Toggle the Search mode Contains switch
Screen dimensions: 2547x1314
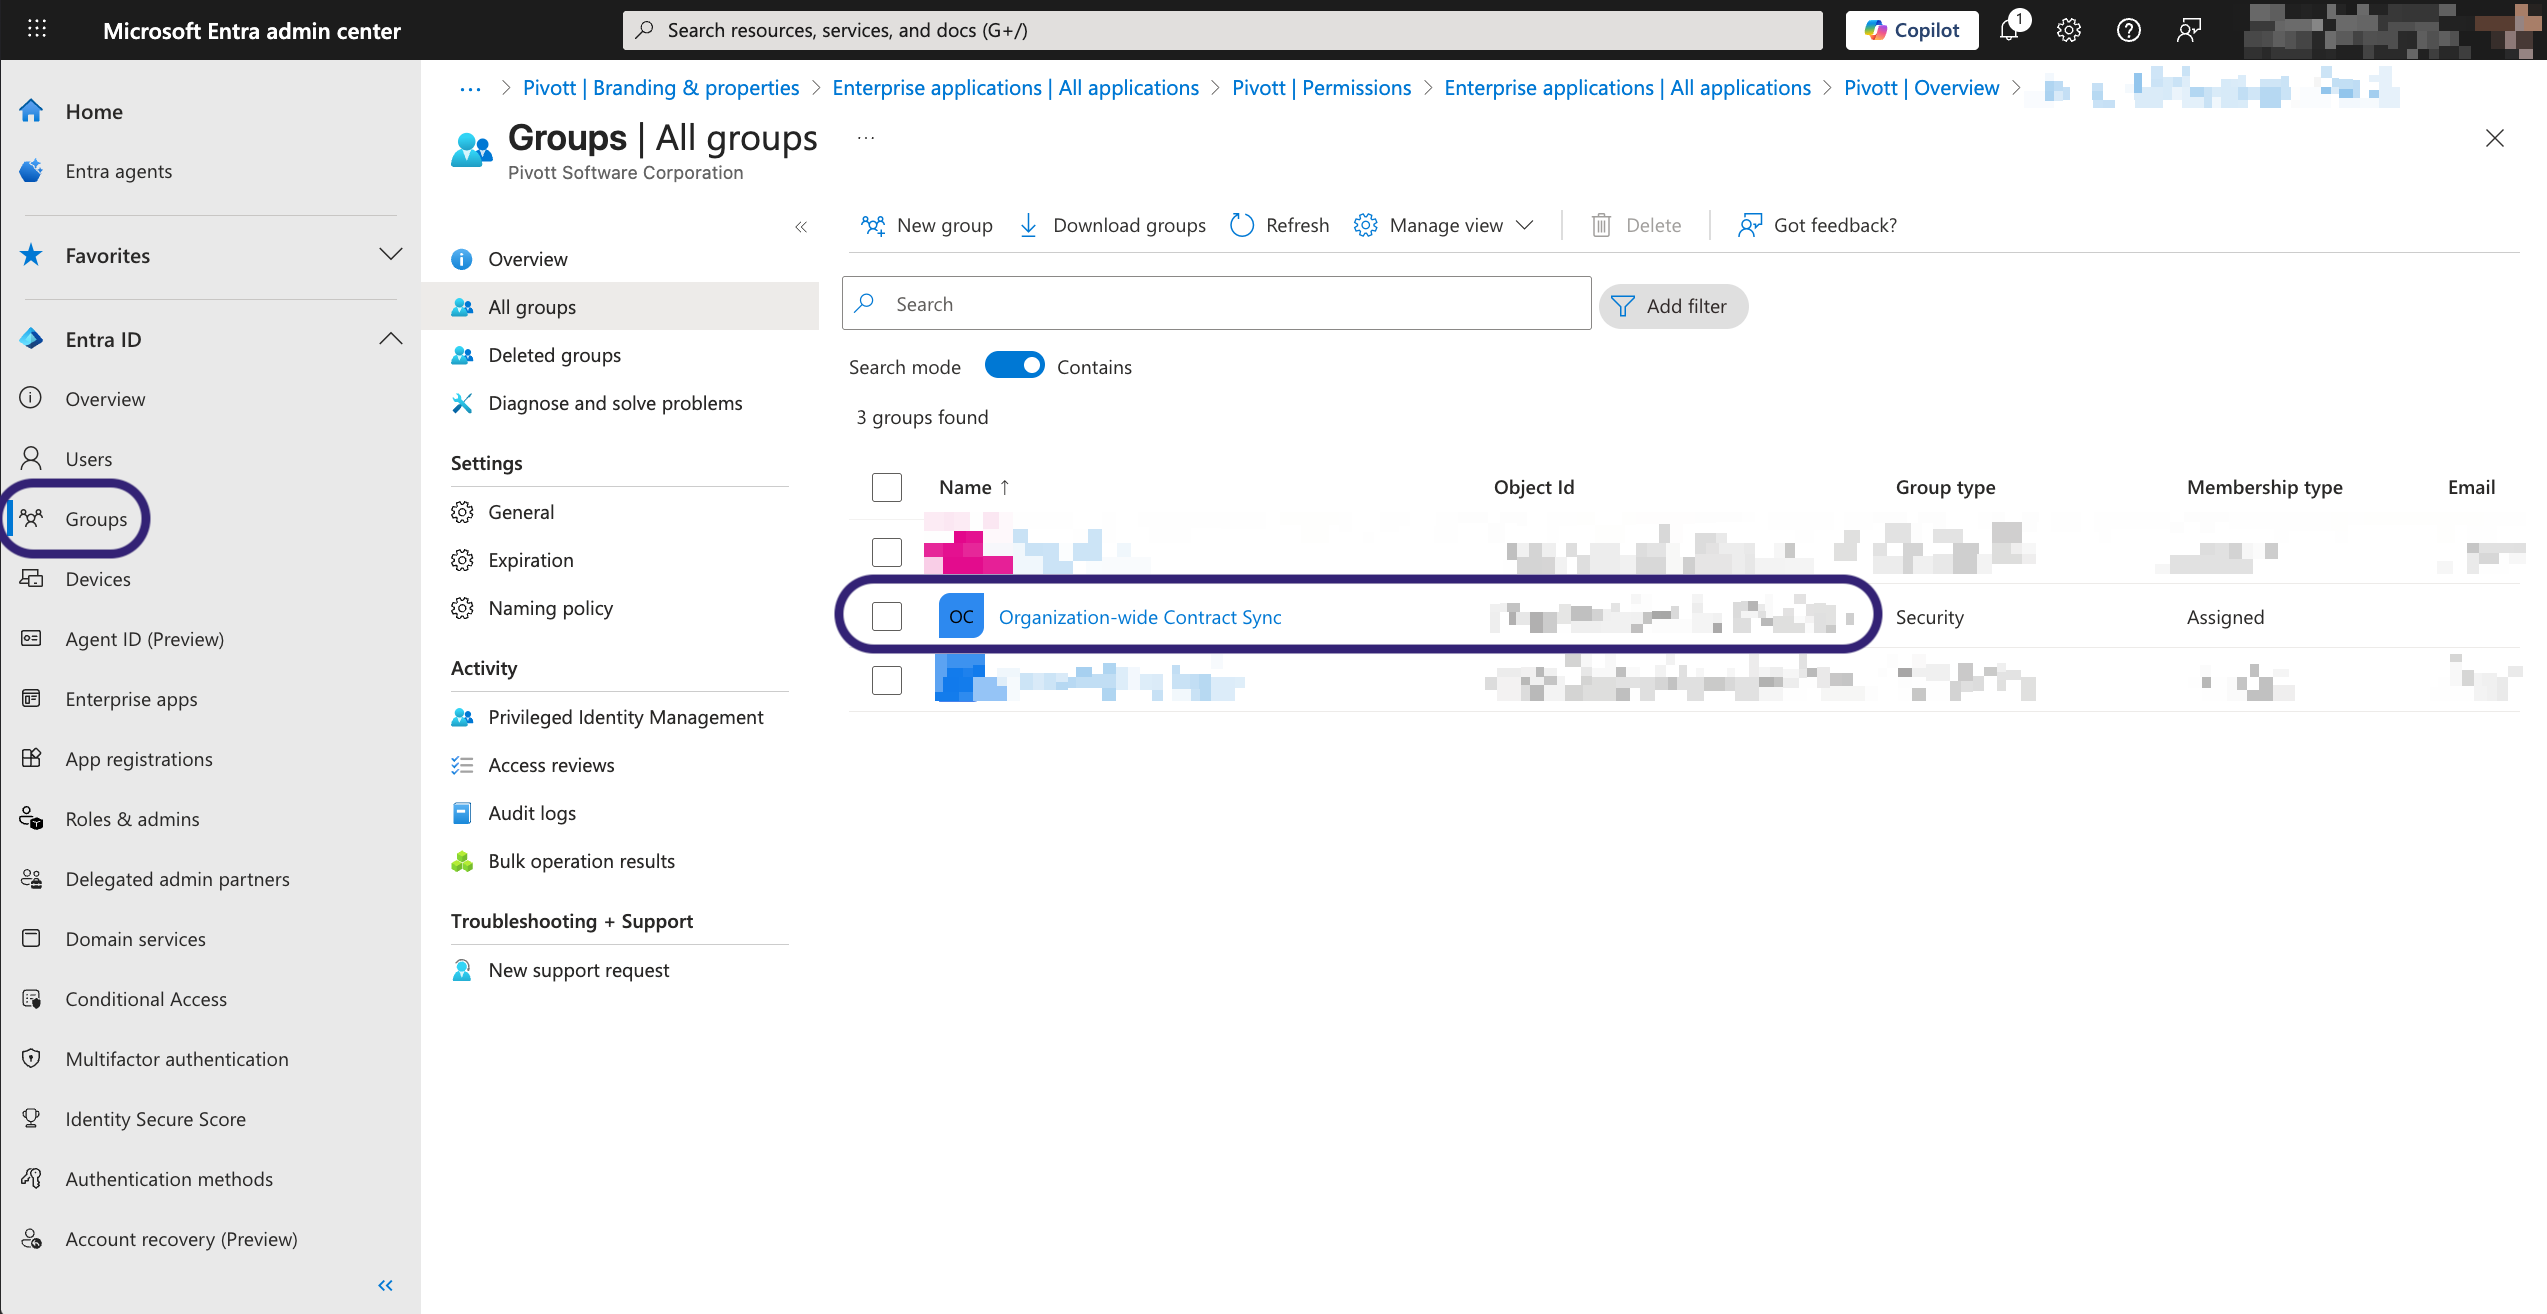(1014, 366)
